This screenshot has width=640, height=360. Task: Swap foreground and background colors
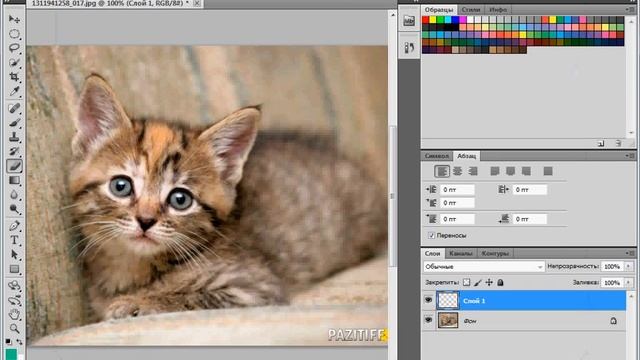(19, 341)
